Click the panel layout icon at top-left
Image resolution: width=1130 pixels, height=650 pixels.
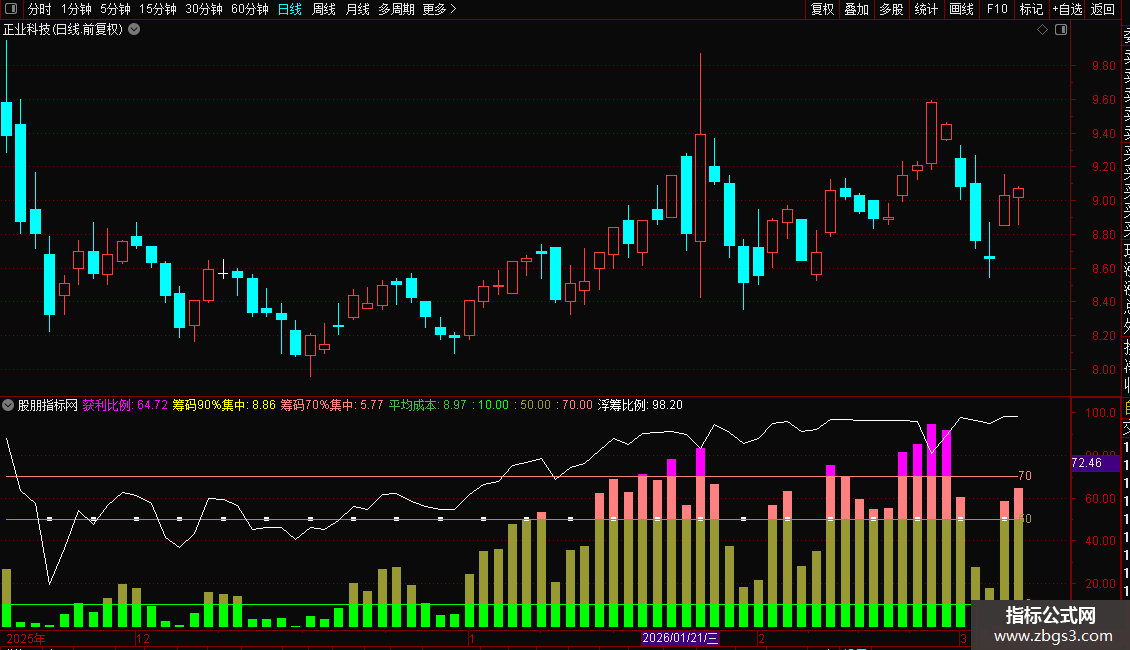point(11,9)
